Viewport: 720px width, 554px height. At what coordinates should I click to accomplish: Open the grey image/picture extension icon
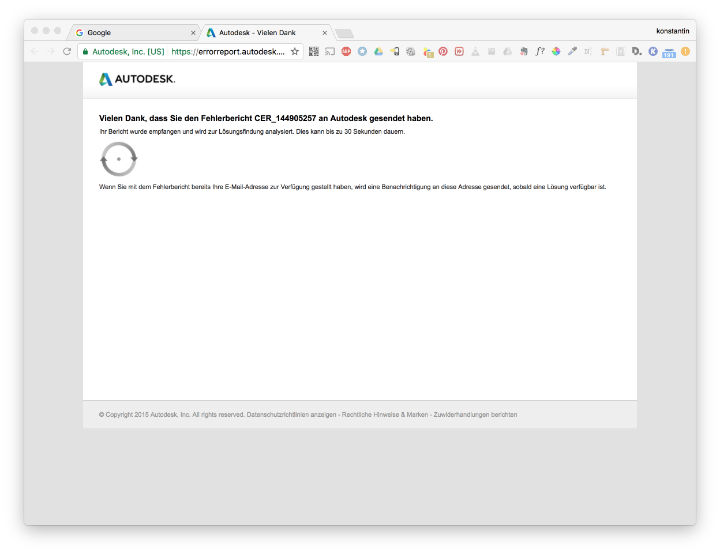491,51
